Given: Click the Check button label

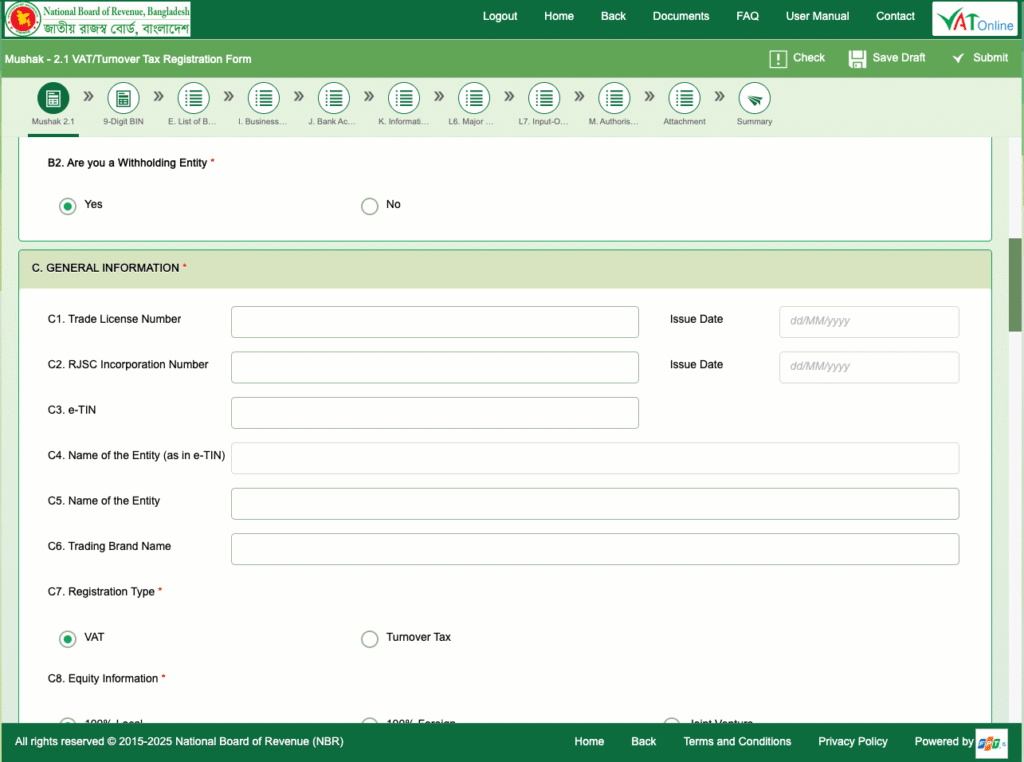Looking at the screenshot, I should click(809, 57).
